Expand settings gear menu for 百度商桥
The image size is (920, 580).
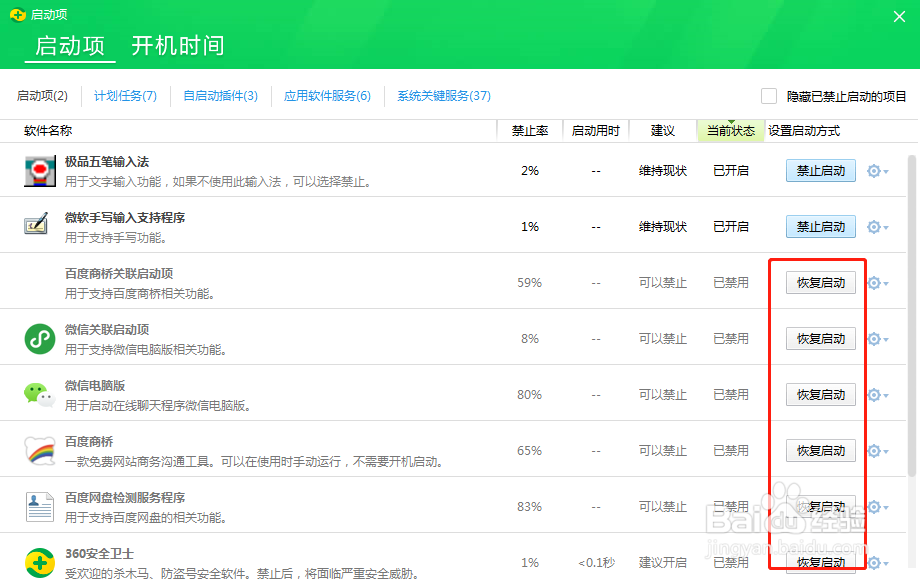click(878, 451)
